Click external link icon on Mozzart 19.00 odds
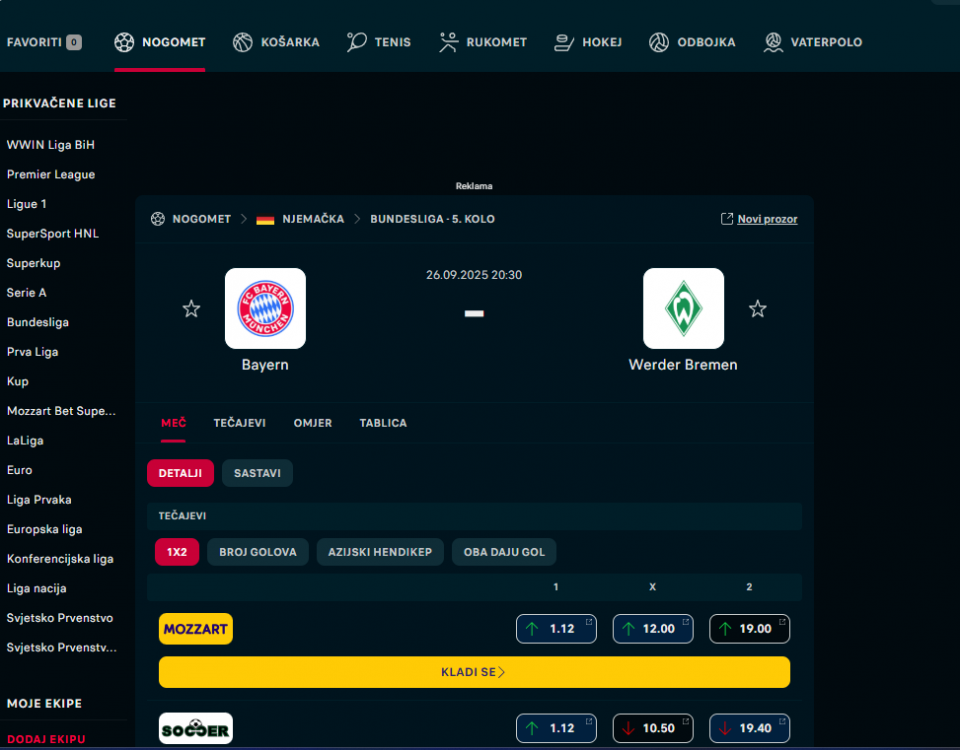960x750 pixels. click(782, 622)
